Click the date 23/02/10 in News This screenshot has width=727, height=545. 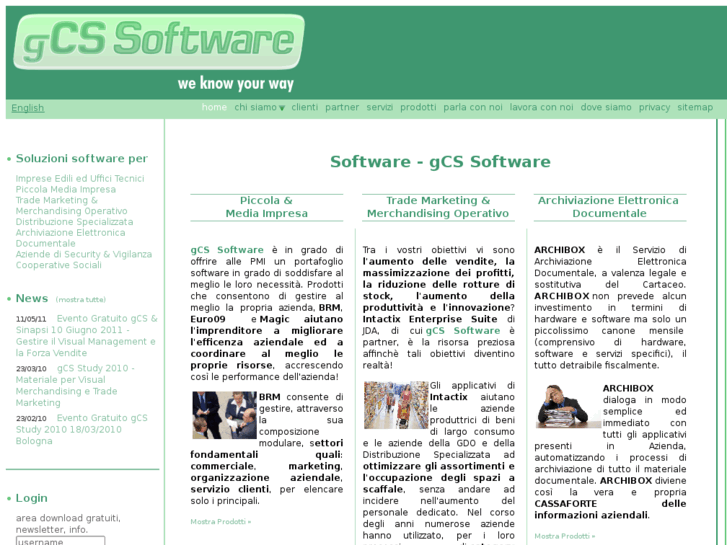pyautogui.click(x=31, y=418)
